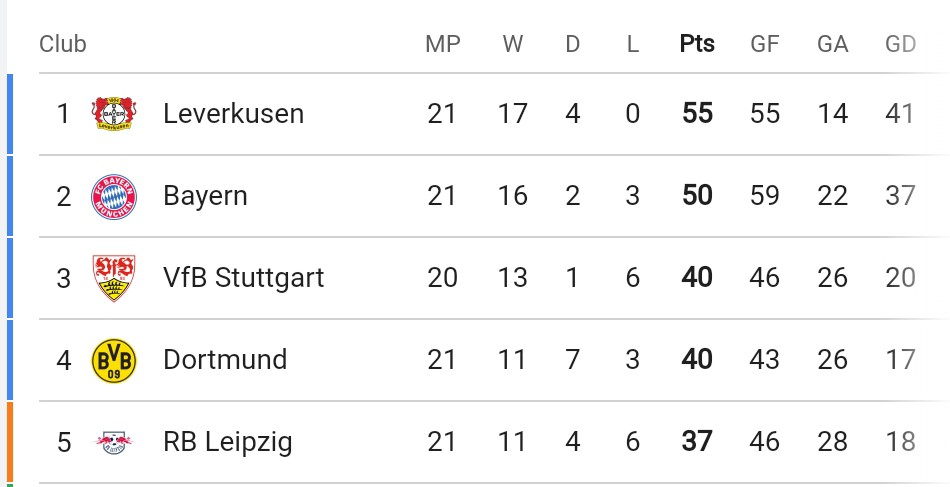
Task: Click the Bayer Leverkusen club crest
Action: click(x=113, y=114)
